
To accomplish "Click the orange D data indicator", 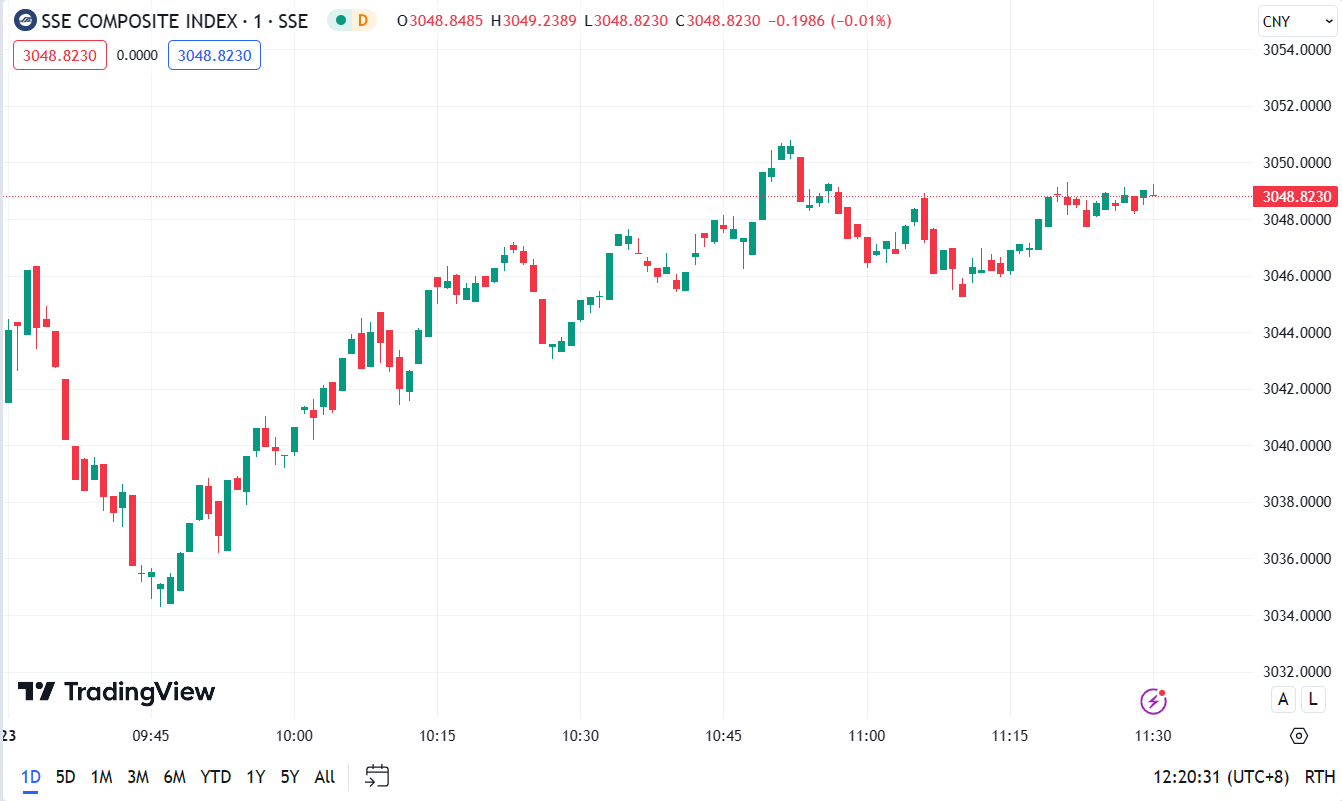I will pyautogui.click(x=363, y=20).
